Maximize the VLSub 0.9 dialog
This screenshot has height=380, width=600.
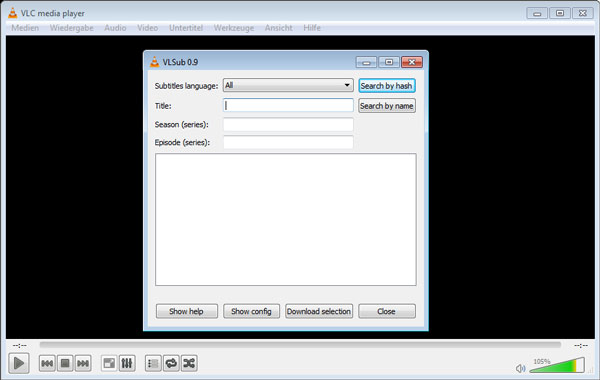pyautogui.click(x=389, y=62)
